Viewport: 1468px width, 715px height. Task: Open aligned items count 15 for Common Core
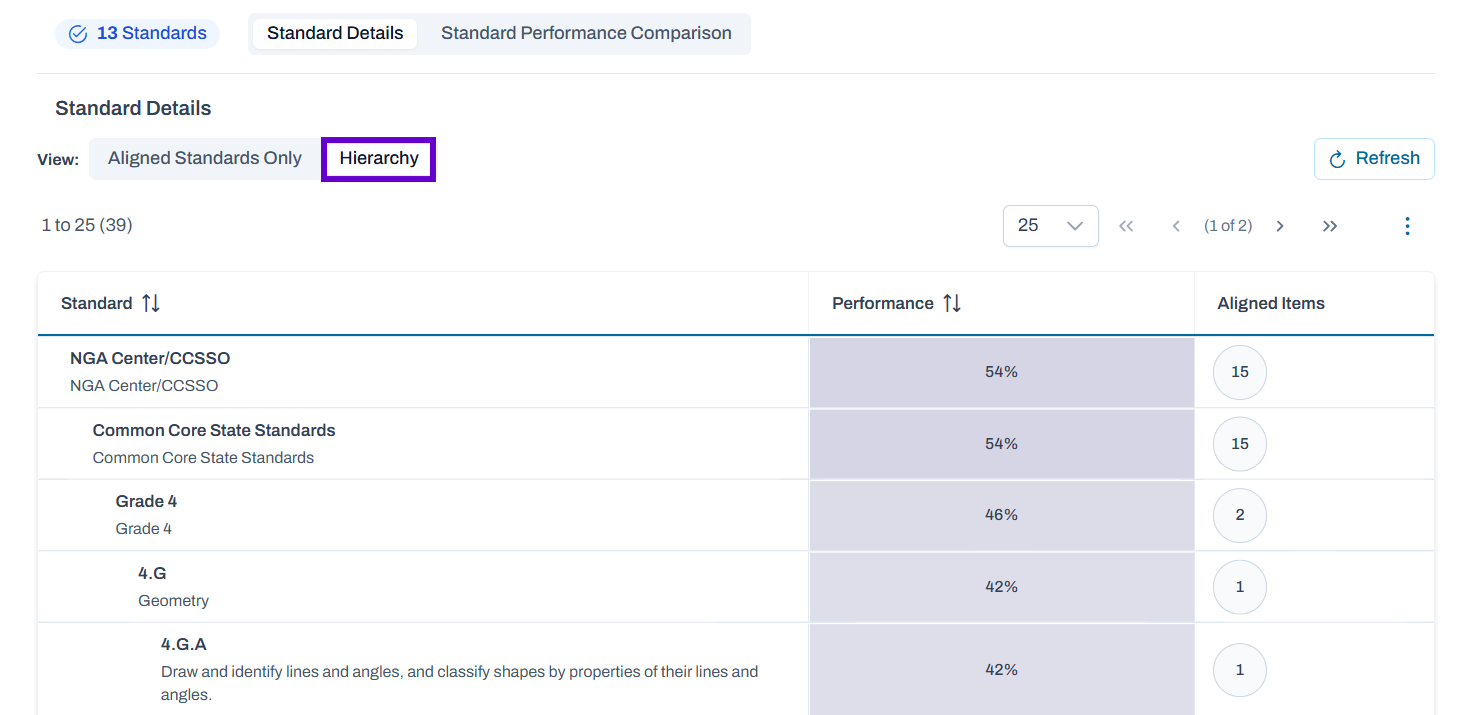tap(1240, 443)
